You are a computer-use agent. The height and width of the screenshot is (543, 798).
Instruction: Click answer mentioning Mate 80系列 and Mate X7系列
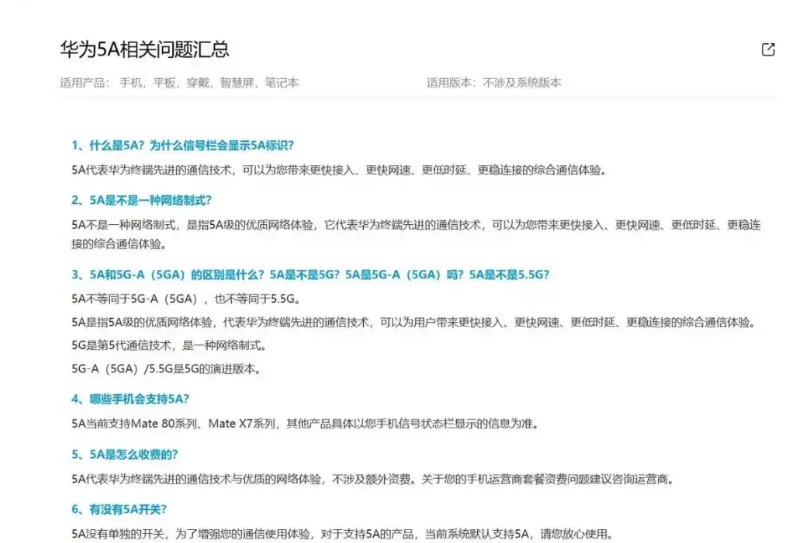pos(305,423)
